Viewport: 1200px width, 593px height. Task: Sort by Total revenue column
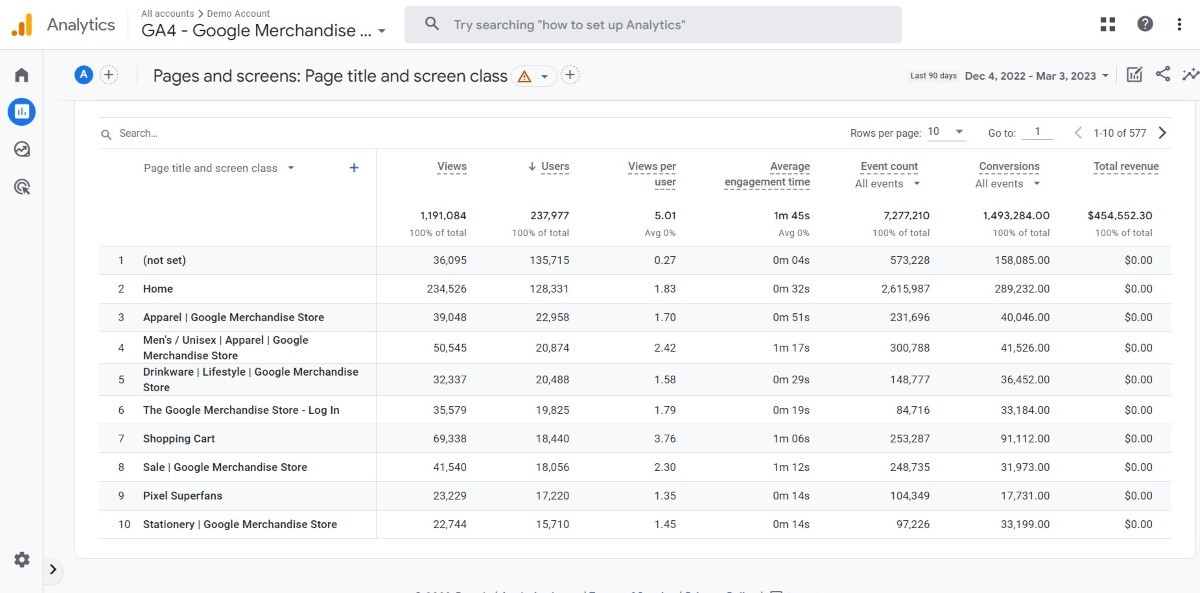coord(1126,167)
